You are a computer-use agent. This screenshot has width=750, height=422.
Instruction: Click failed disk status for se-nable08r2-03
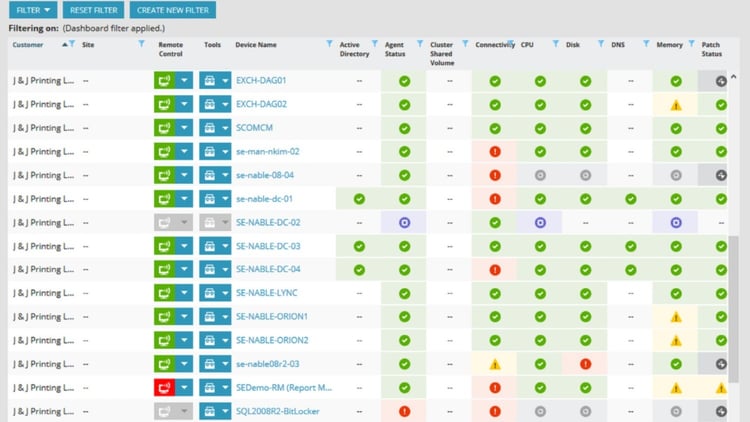(x=585, y=364)
